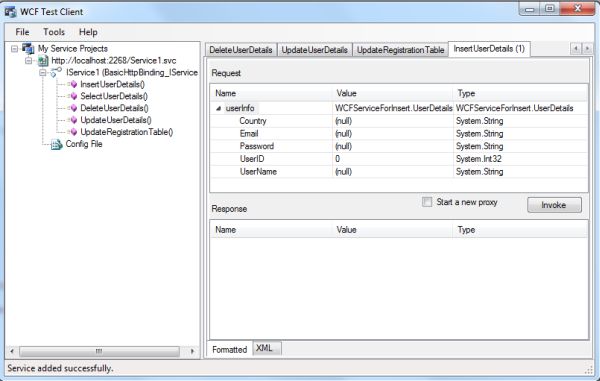Switch to the XML view tab
Screen dimensions: 600x381
(x=267, y=348)
